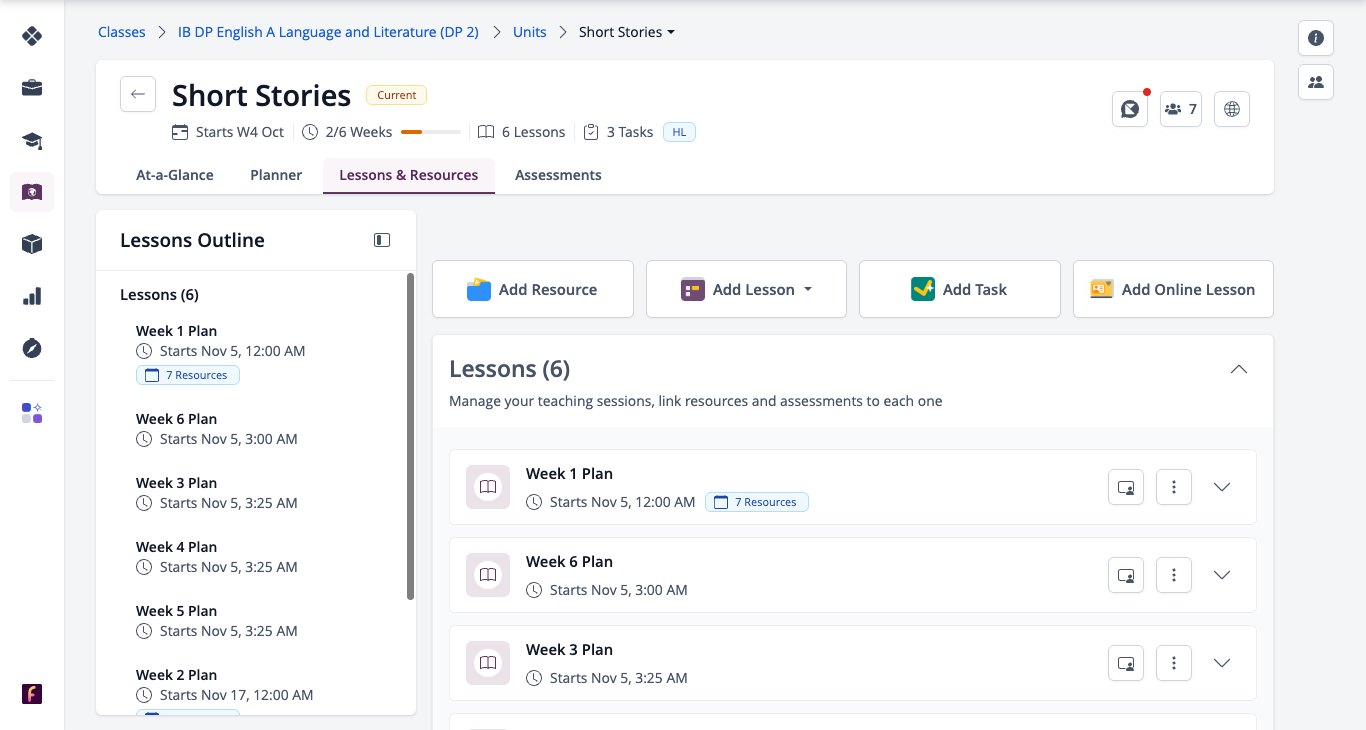Screen dimensions: 1366x730
Task: Open the three-dot menu for Week 1 Plan
Action: 1174,487
